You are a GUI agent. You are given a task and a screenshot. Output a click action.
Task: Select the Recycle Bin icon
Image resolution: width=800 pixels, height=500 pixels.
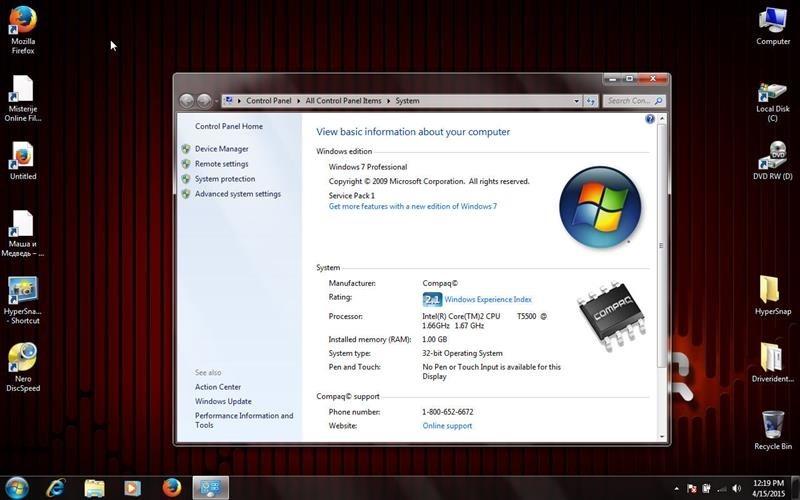(772, 431)
